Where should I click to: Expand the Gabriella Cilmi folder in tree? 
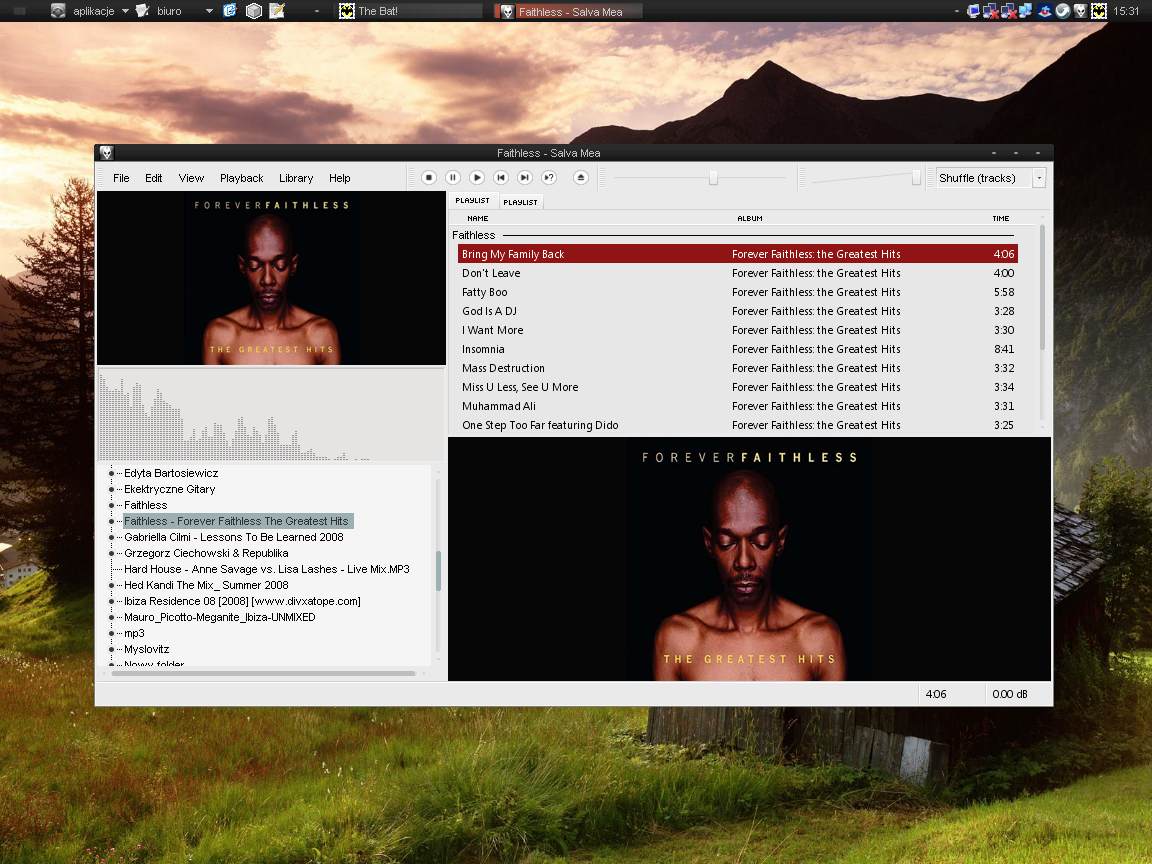111,537
